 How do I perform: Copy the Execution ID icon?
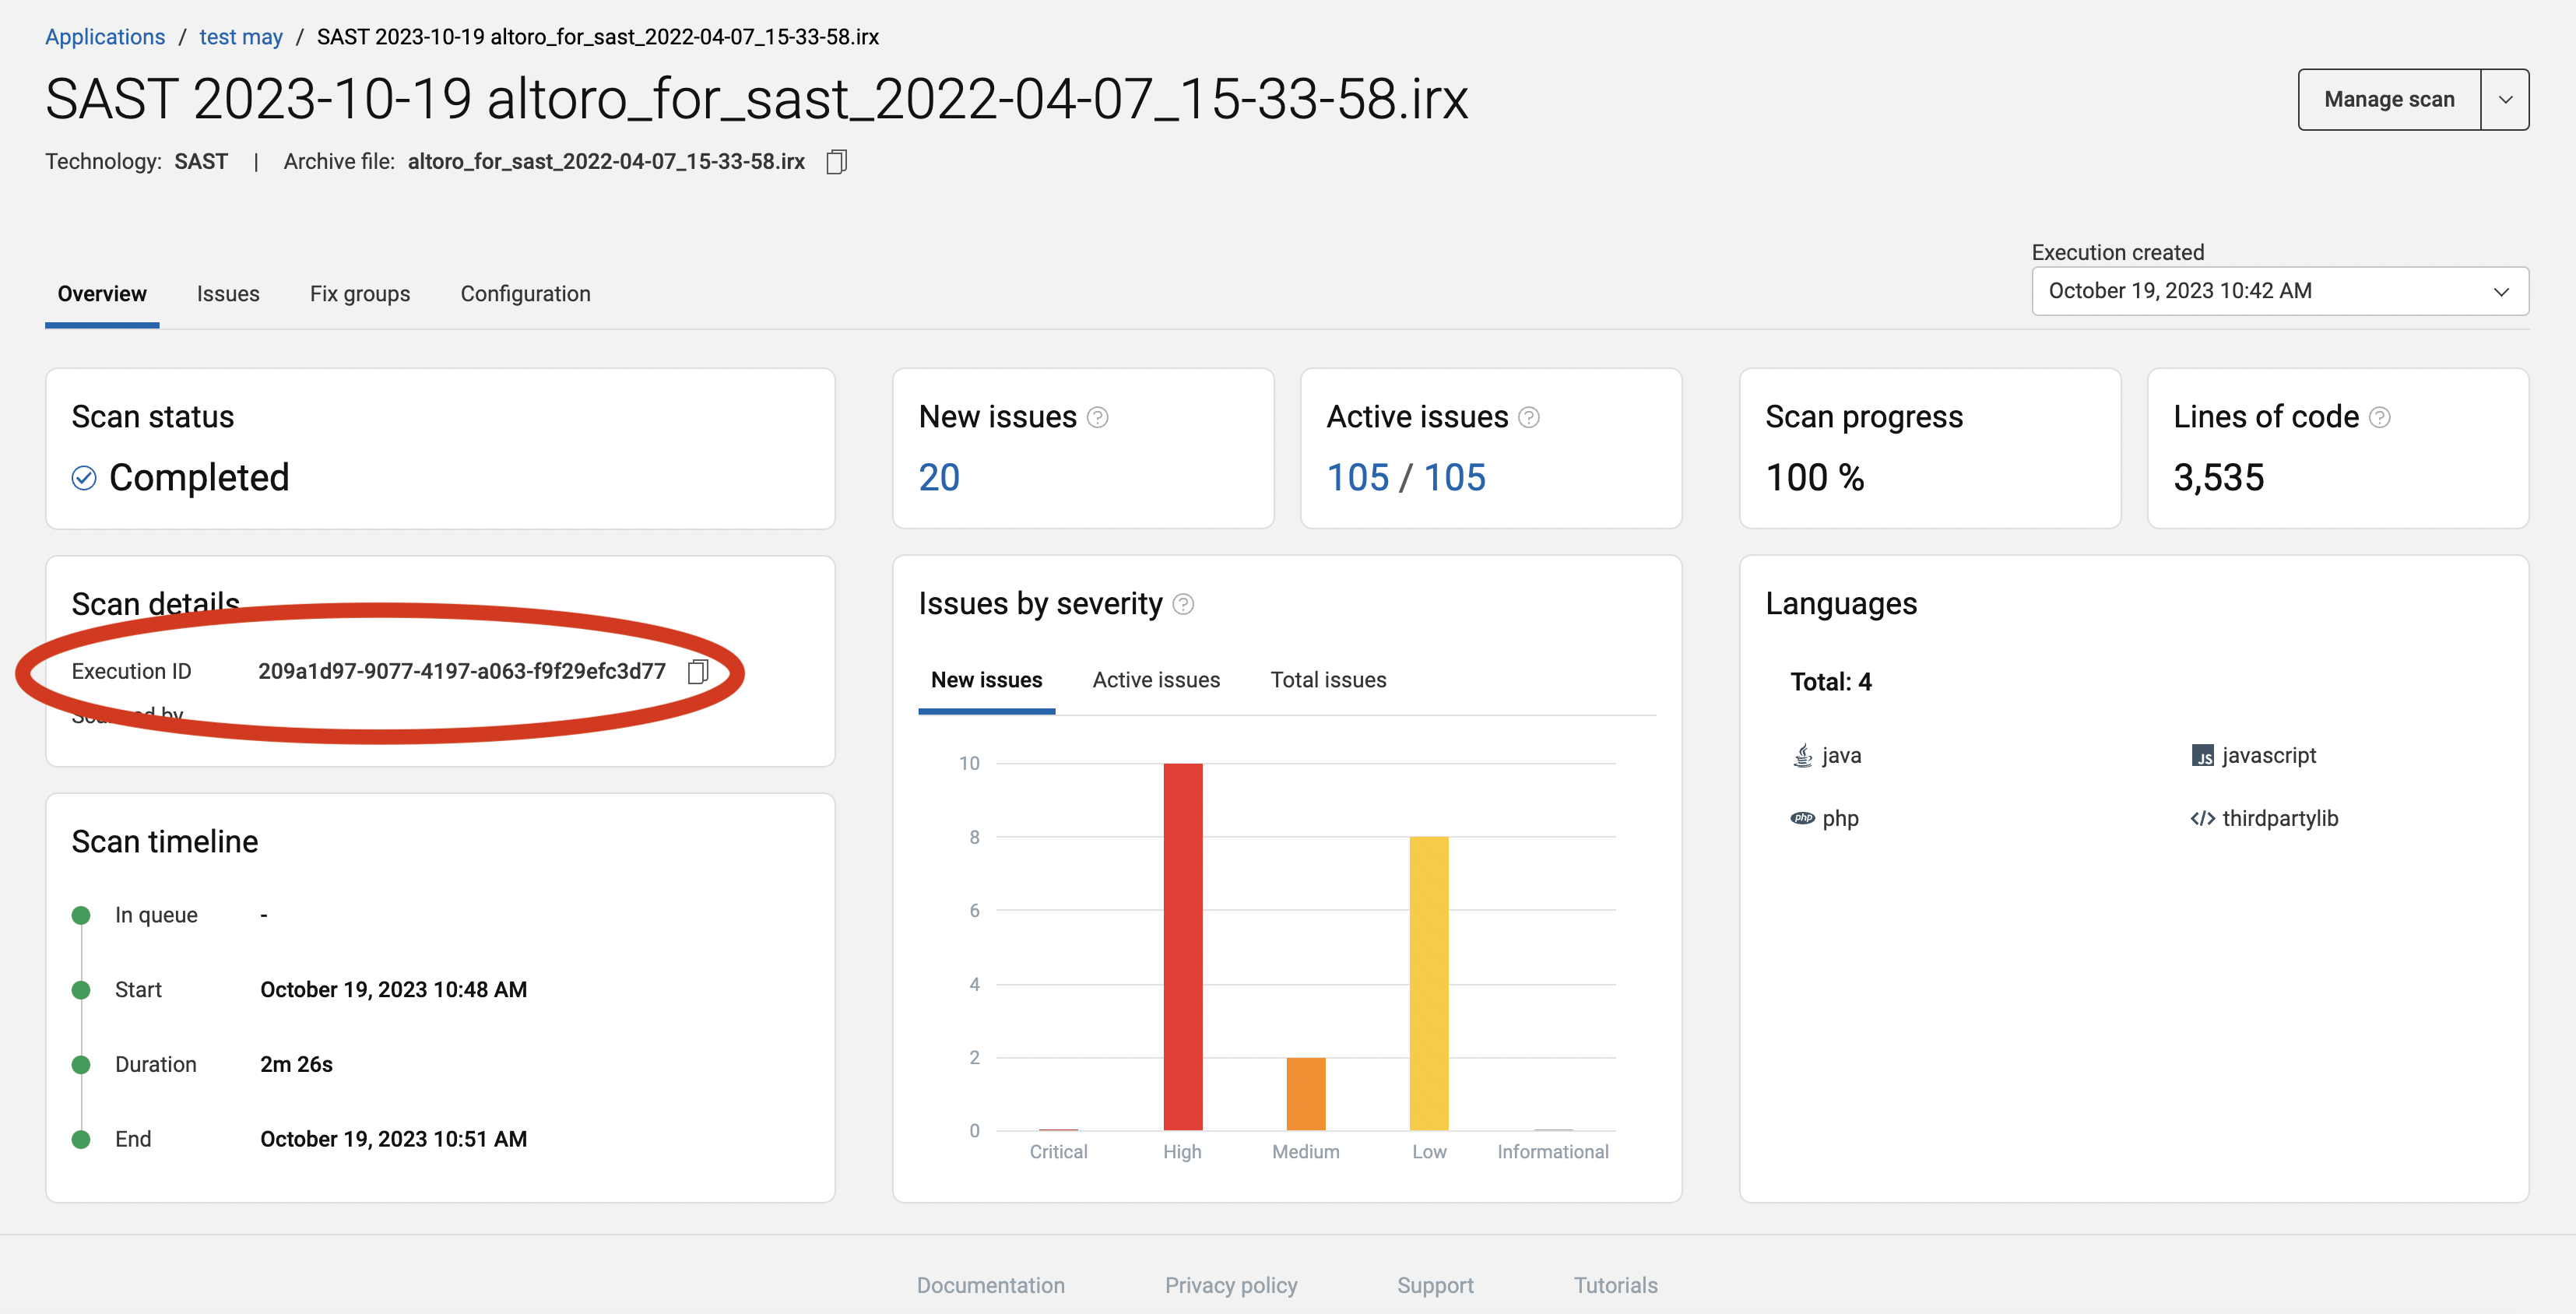click(x=698, y=671)
